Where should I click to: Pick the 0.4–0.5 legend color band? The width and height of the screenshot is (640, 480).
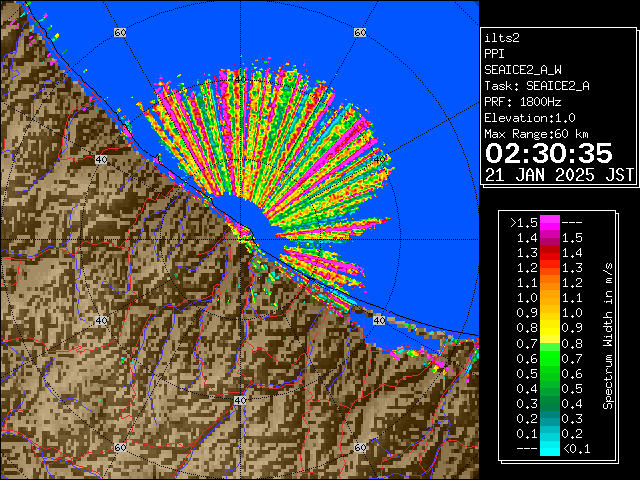pyautogui.click(x=550, y=389)
